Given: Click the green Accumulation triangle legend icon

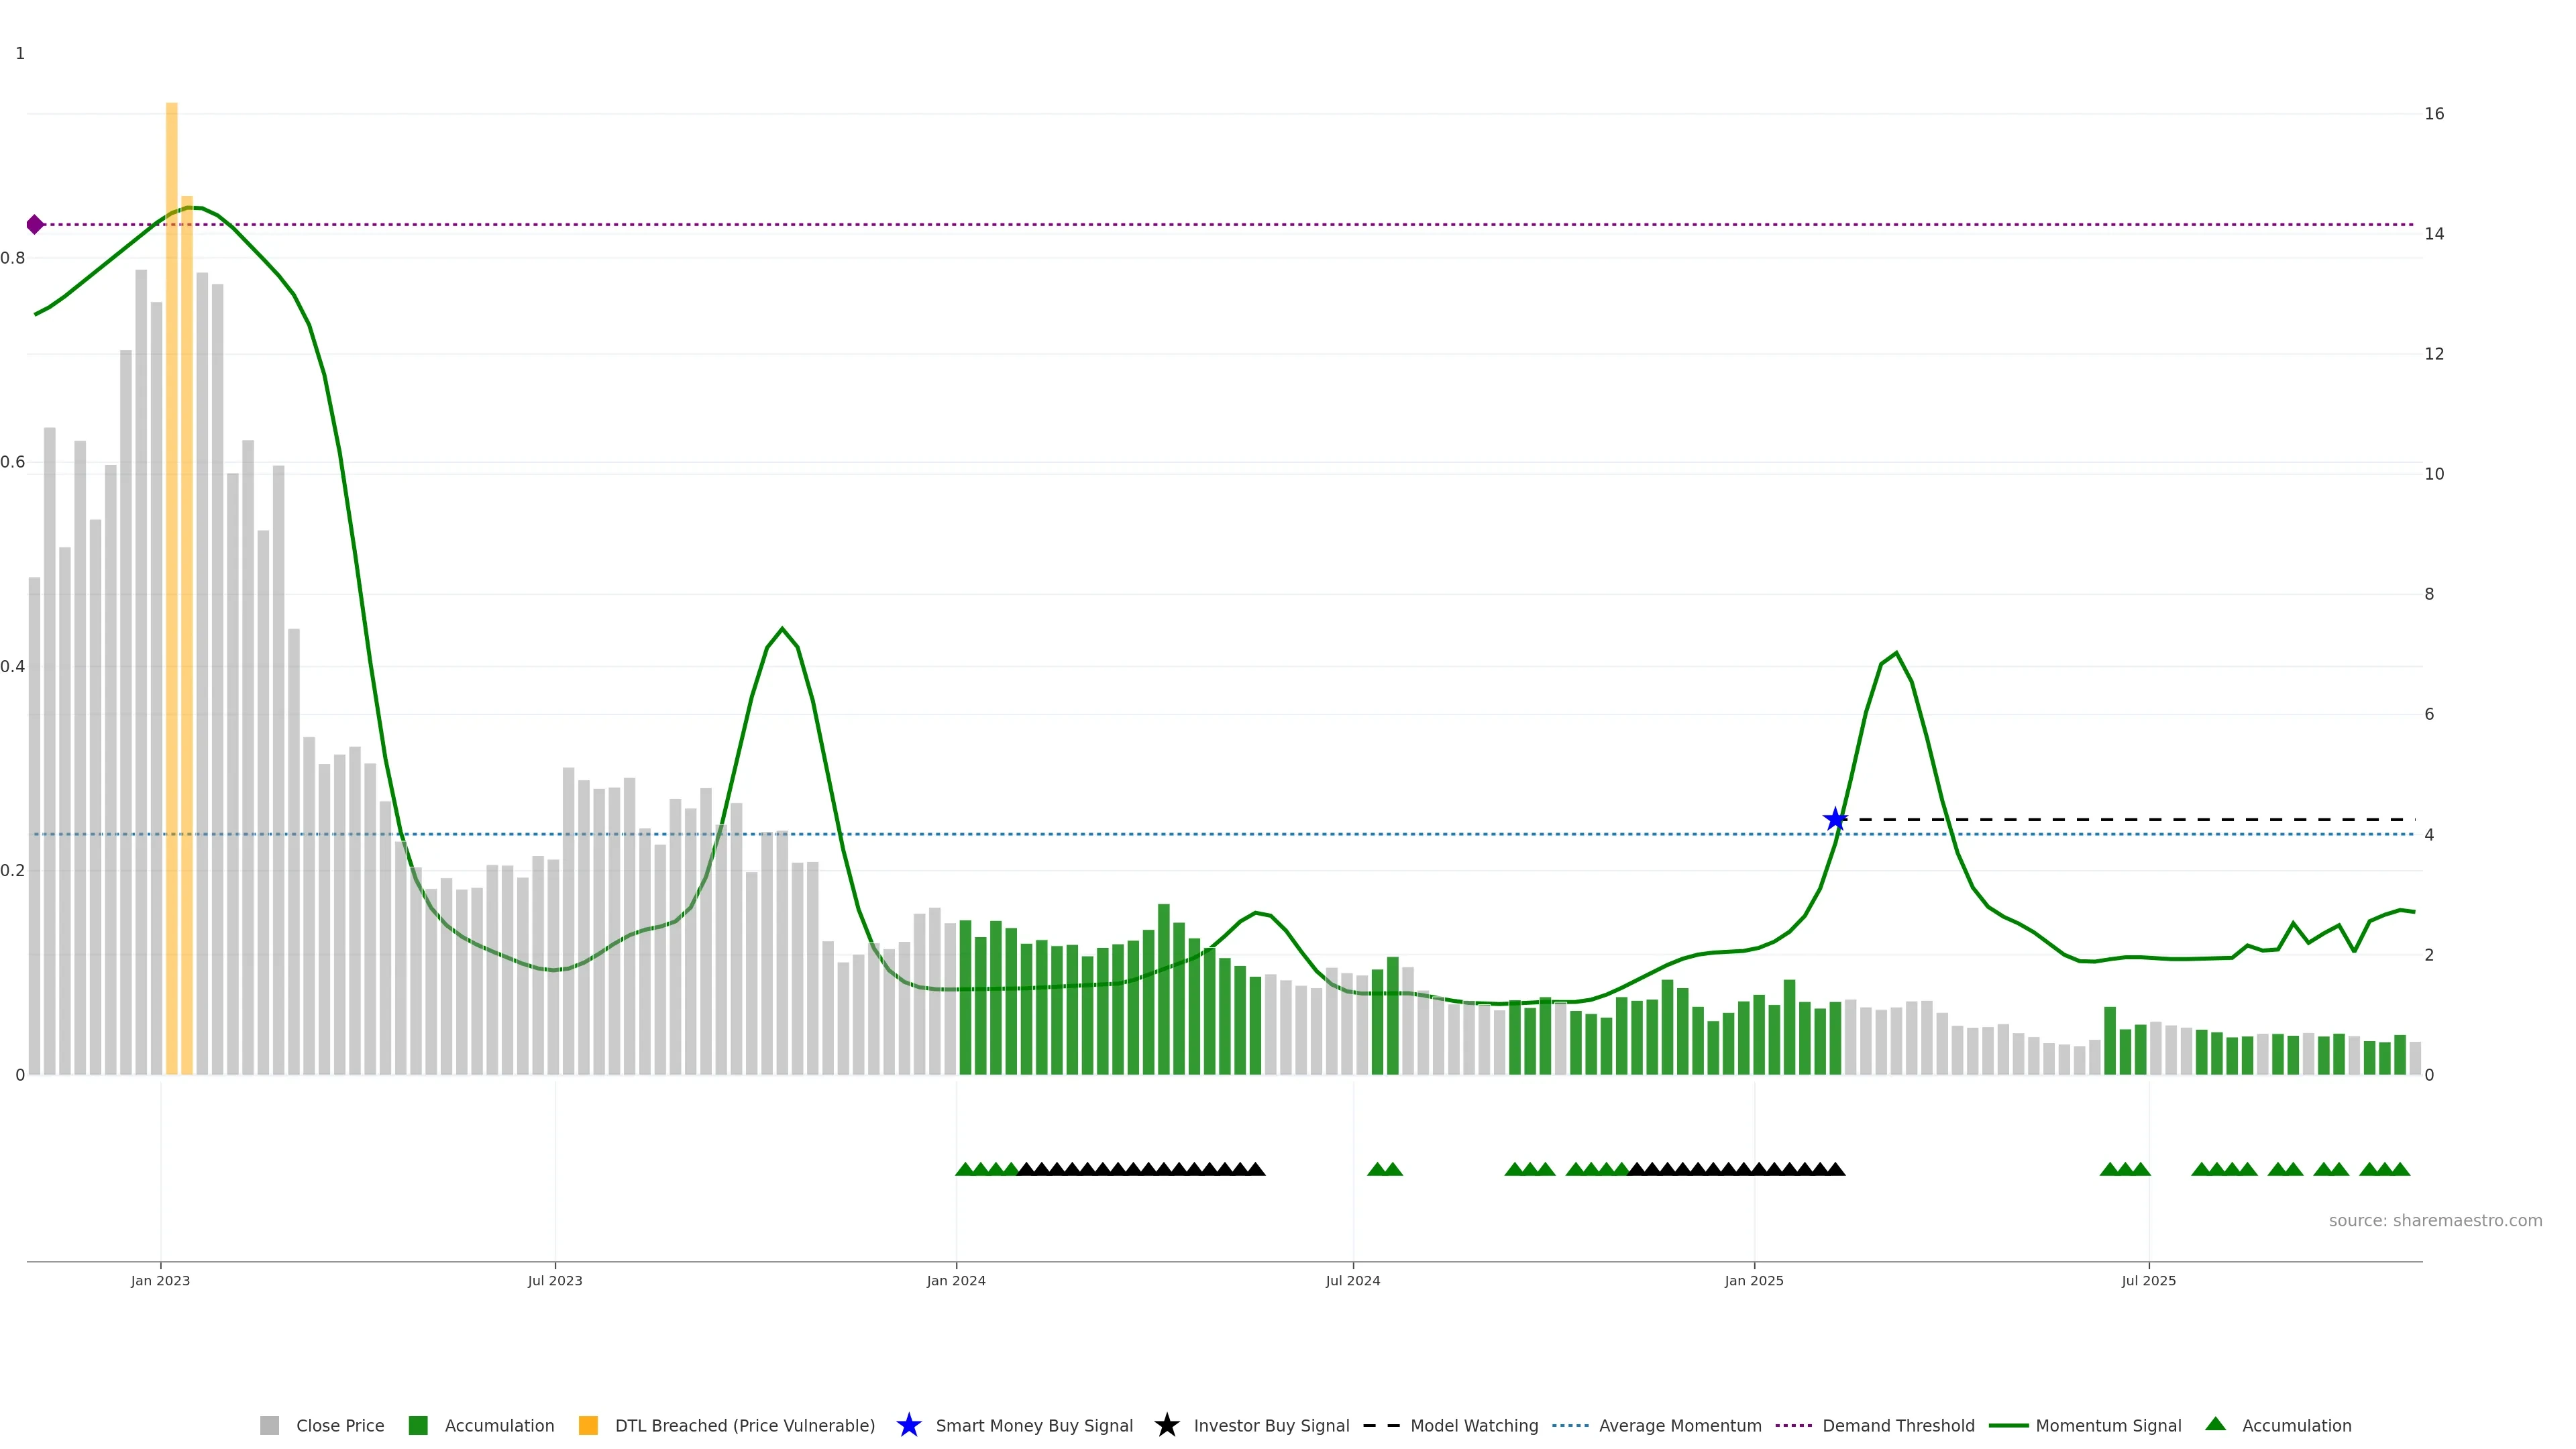Looking at the screenshot, I should click(x=2215, y=1424).
